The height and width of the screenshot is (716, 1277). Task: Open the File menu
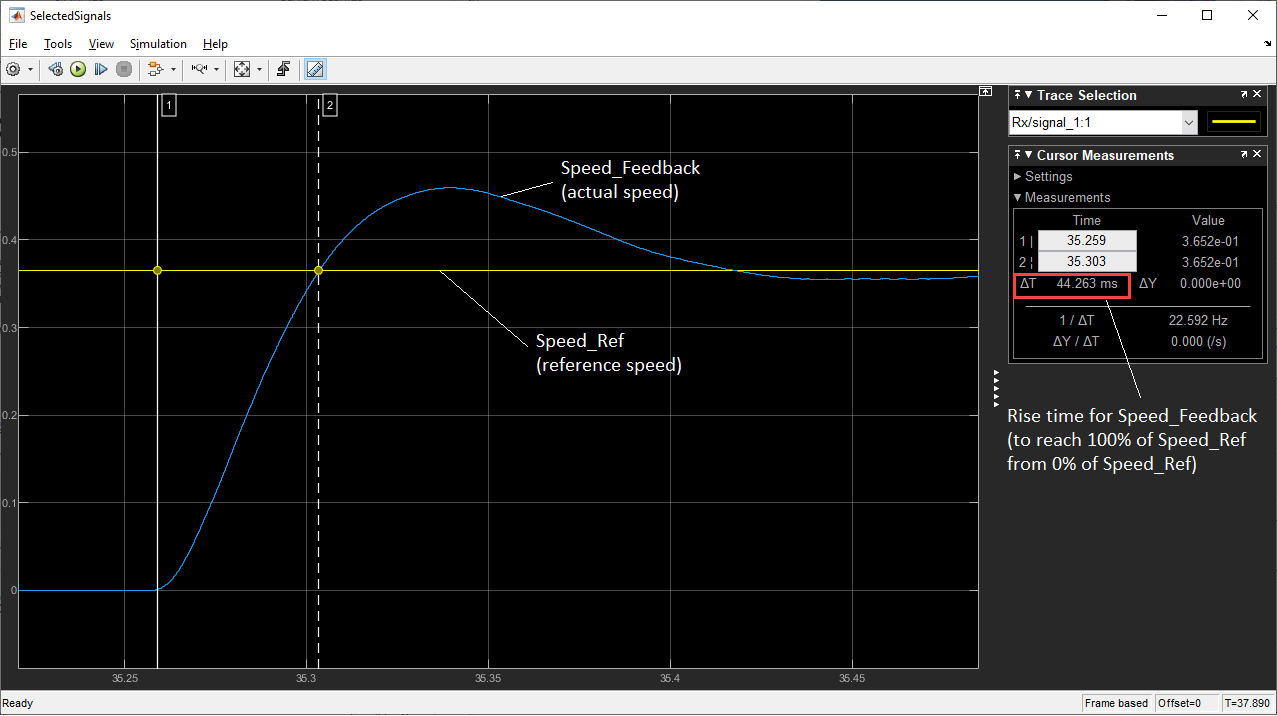coord(18,44)
